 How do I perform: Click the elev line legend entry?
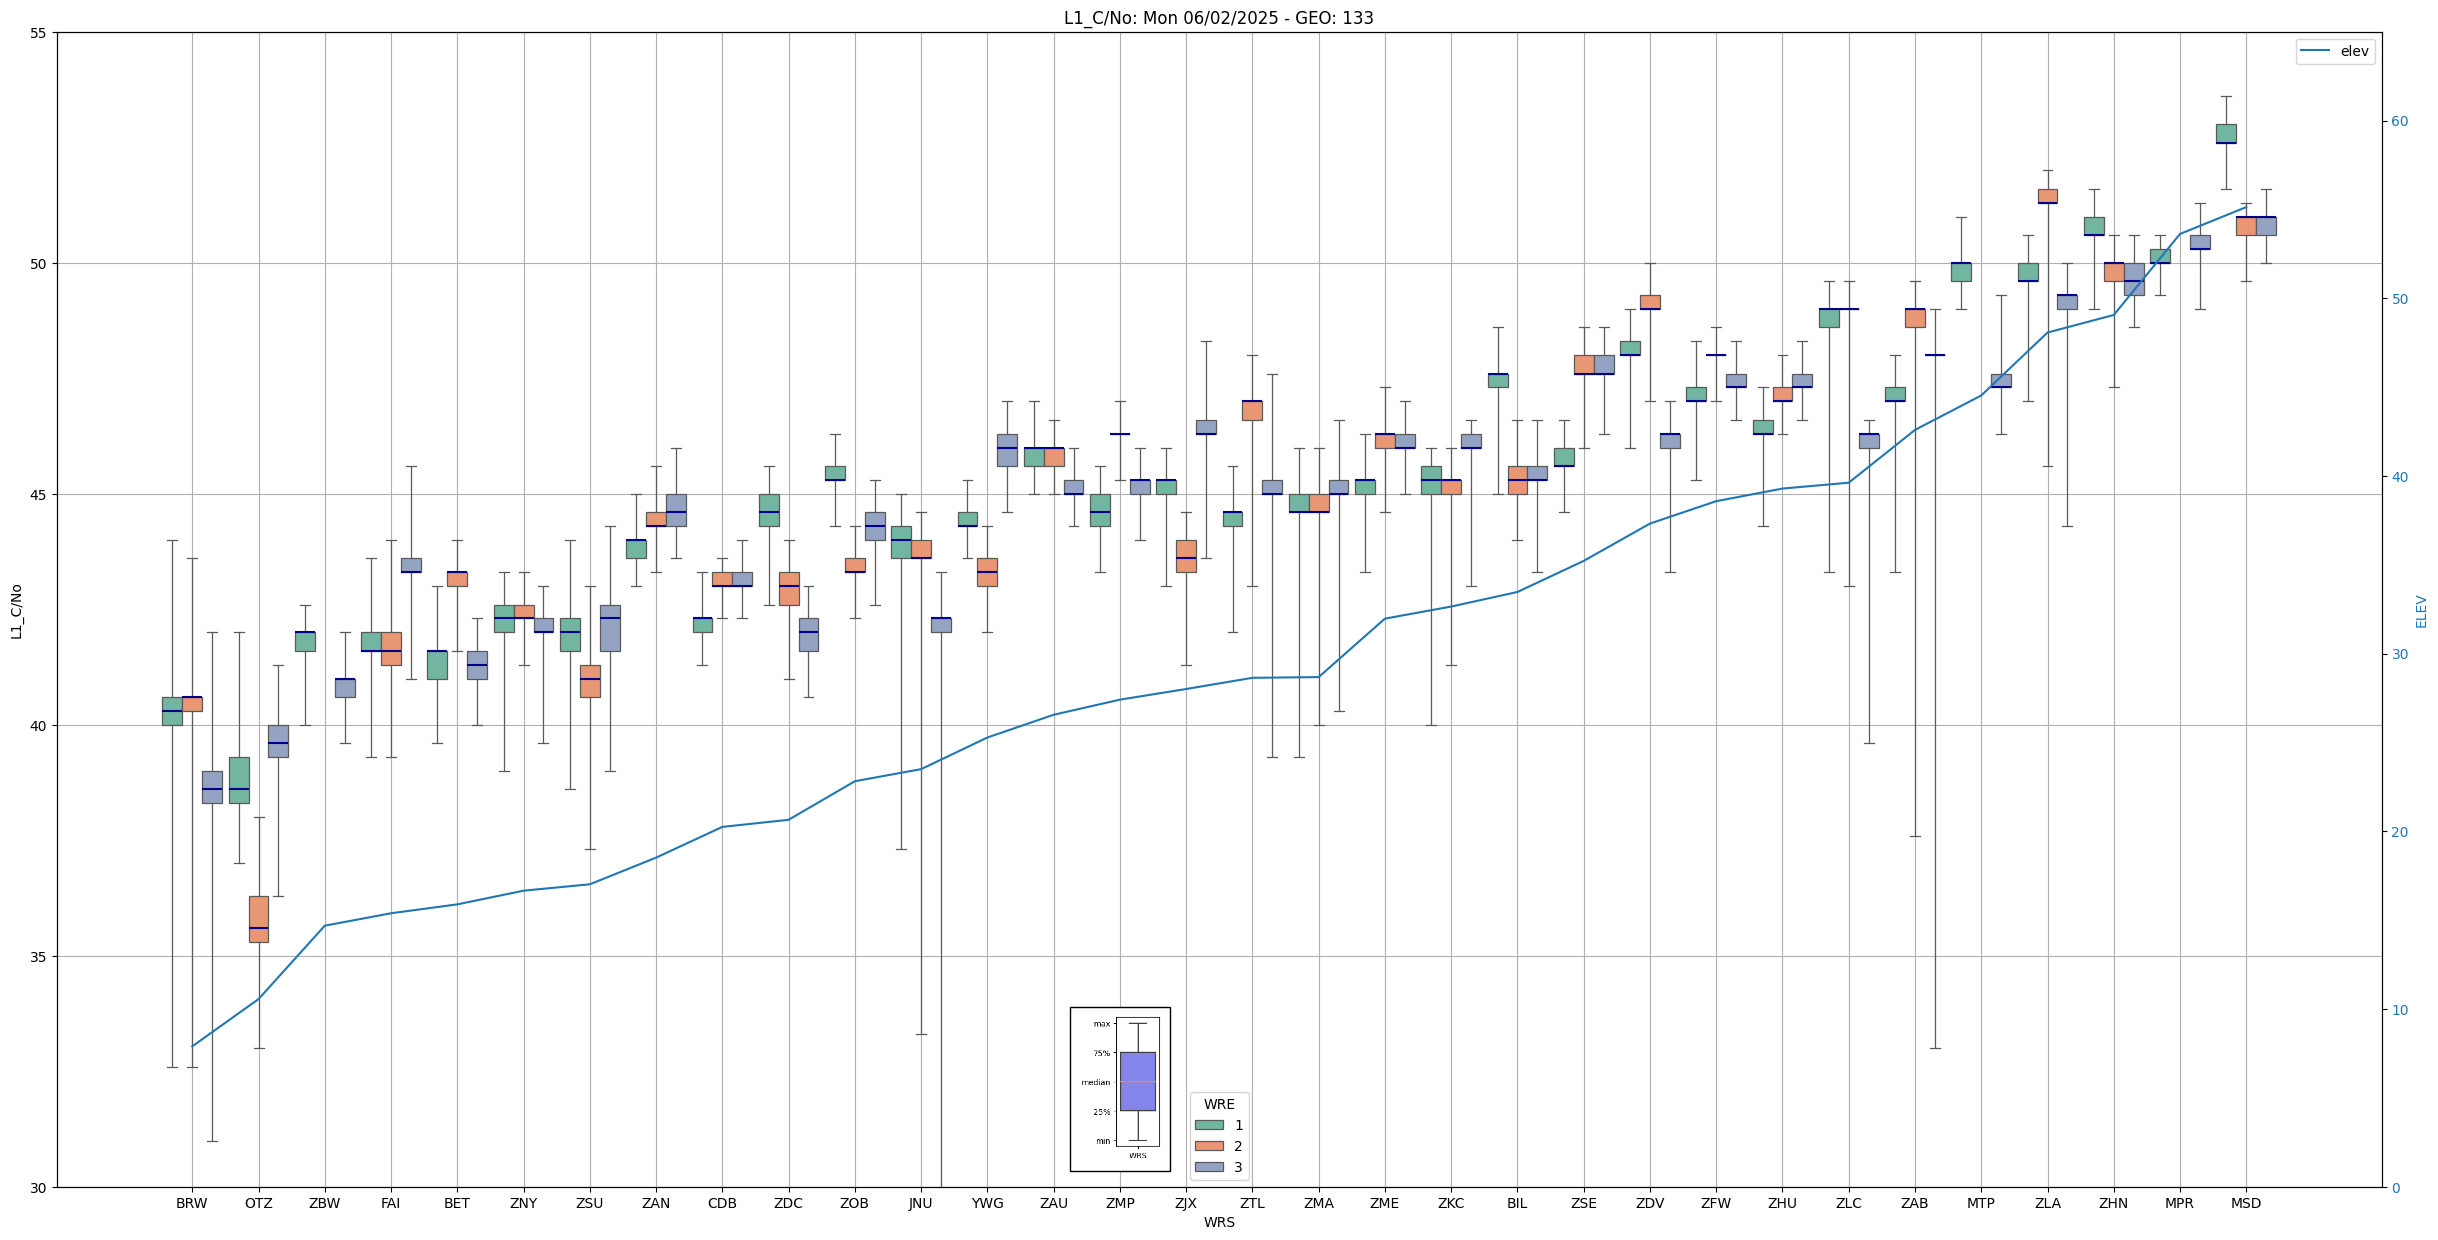click(2334, 51)
